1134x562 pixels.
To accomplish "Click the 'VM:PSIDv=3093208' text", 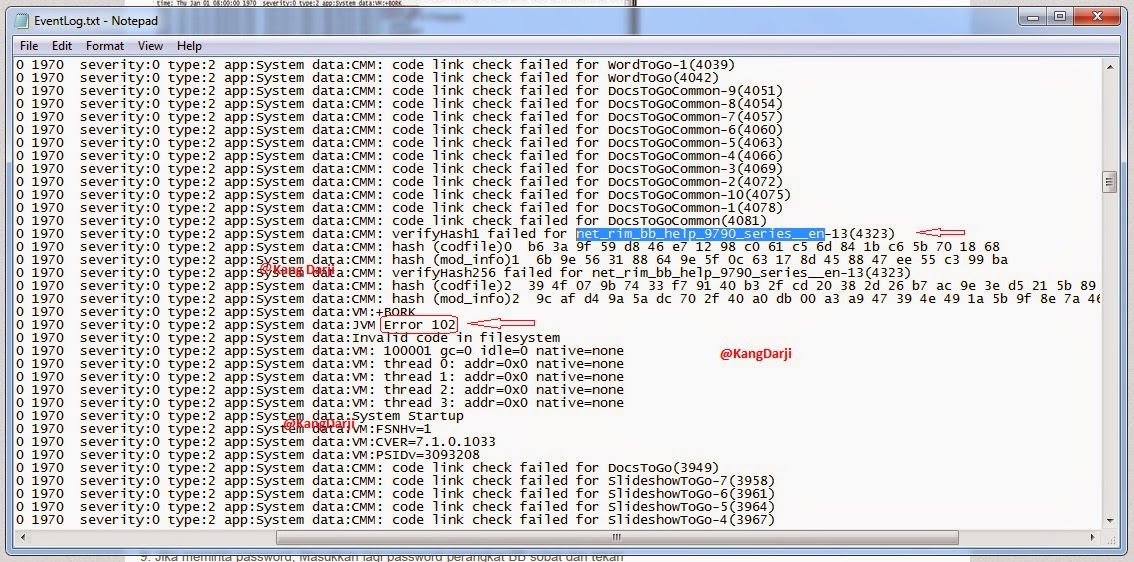I will (415, 455).
